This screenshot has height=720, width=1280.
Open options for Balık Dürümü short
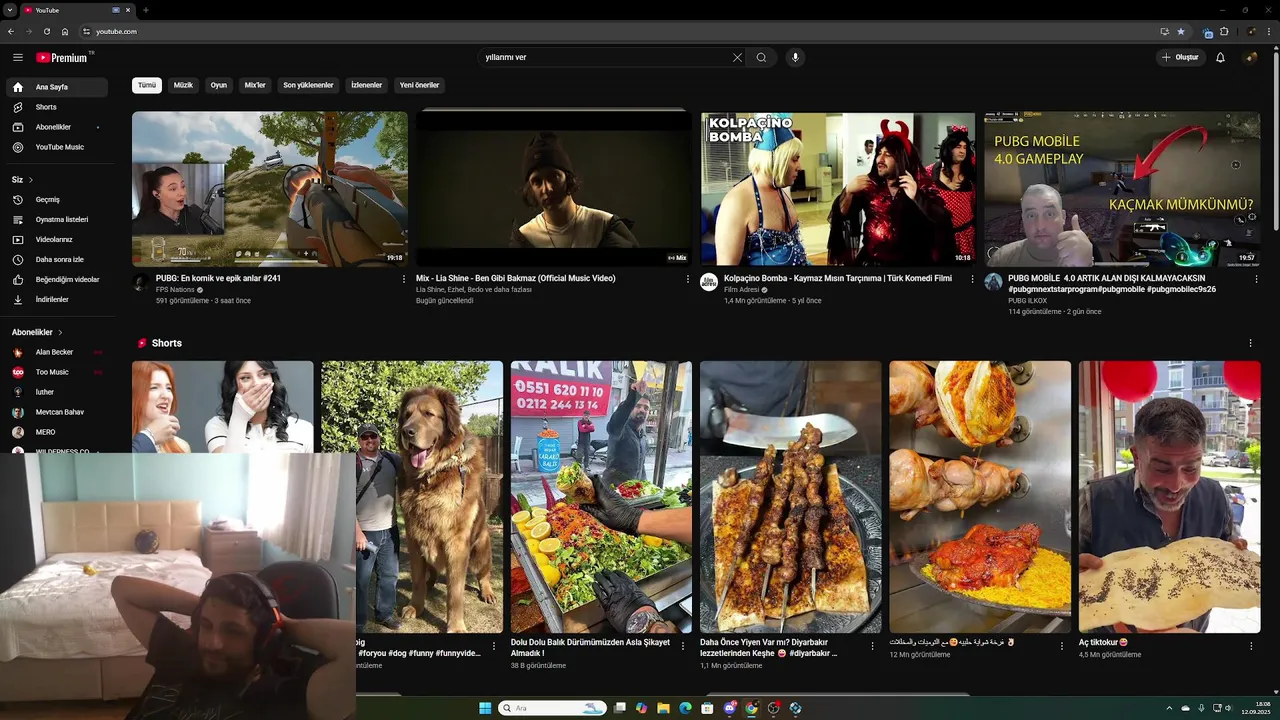tap(683, 646)
